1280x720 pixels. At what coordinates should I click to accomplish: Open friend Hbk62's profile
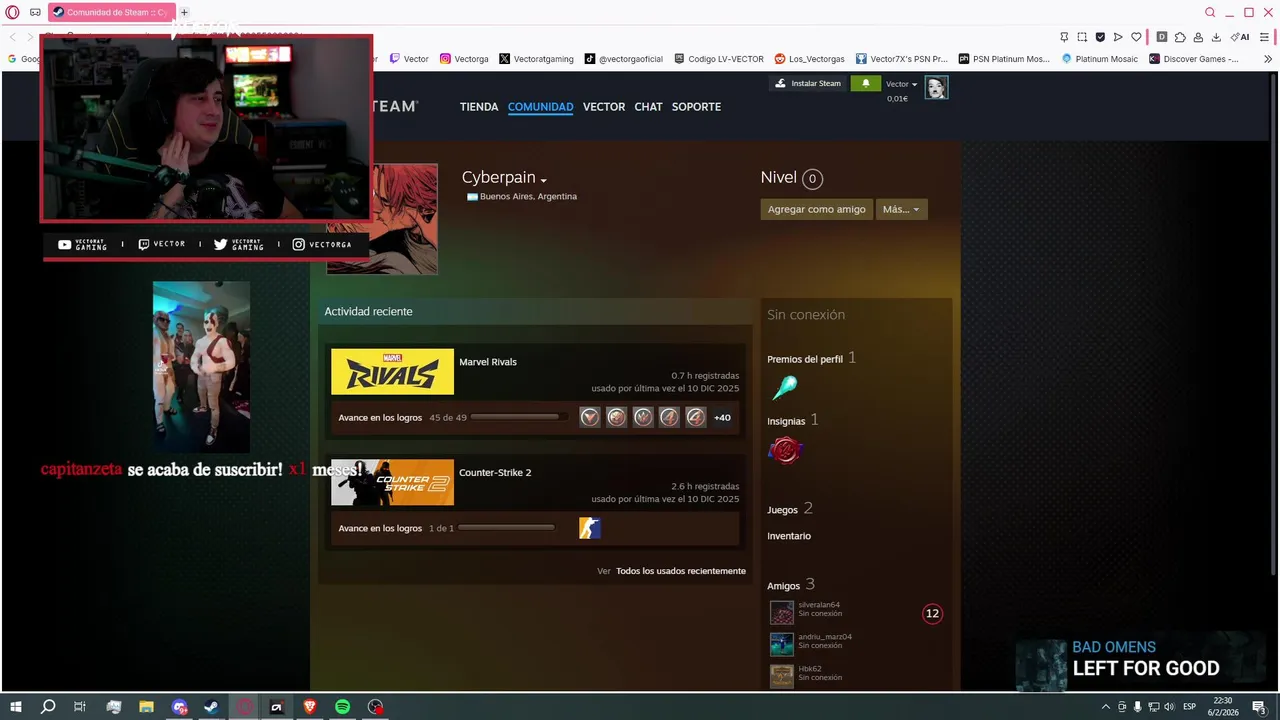point(810,669)
